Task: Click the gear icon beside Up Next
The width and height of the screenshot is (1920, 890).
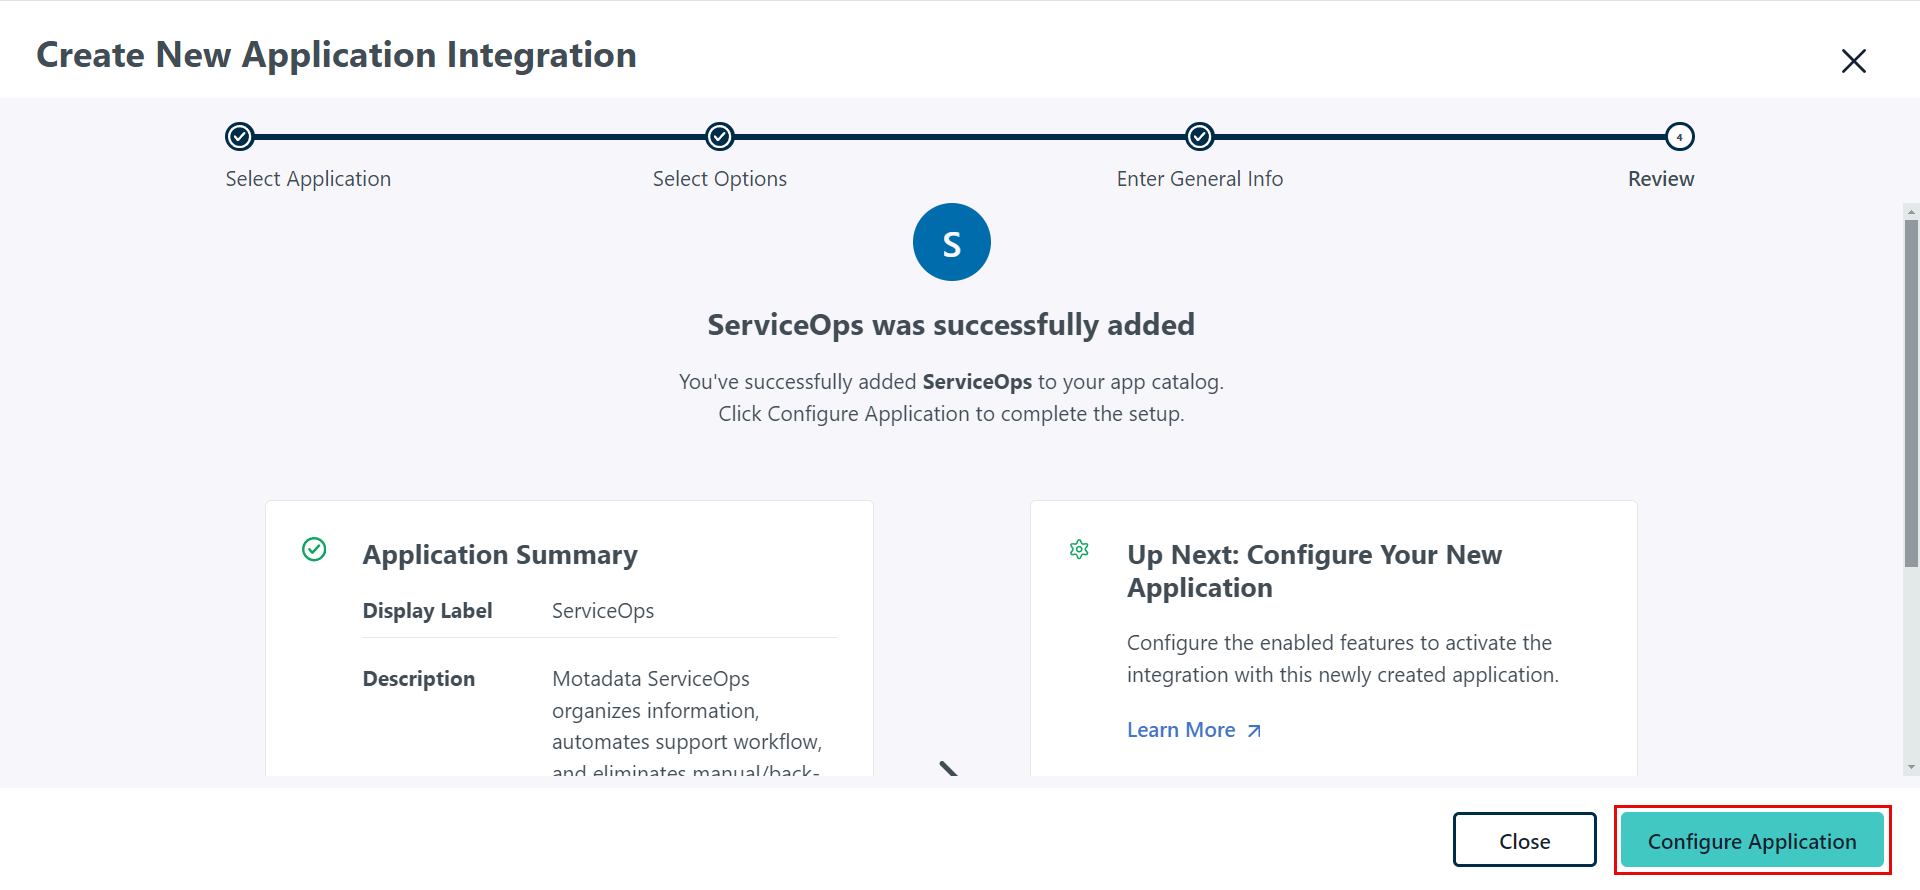Action: 1079,549
